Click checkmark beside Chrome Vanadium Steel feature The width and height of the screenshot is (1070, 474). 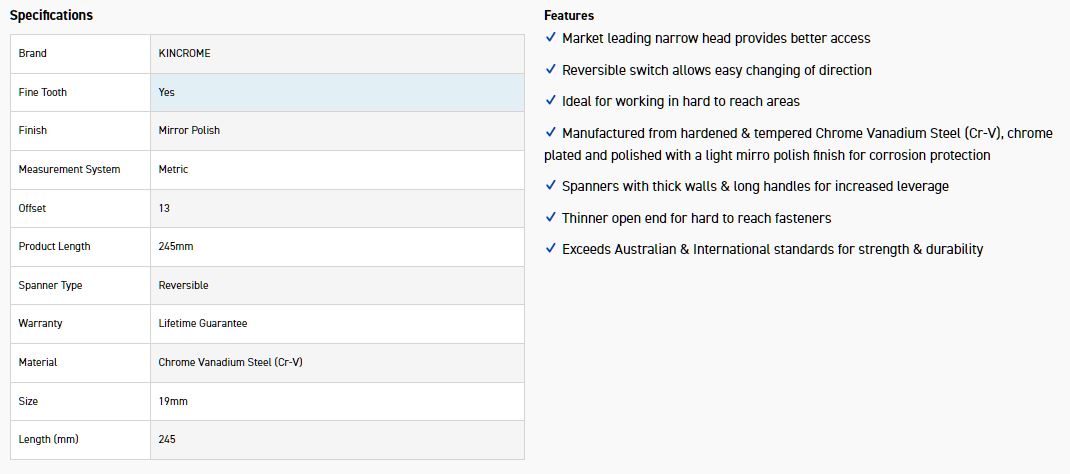tap(551, 132)
